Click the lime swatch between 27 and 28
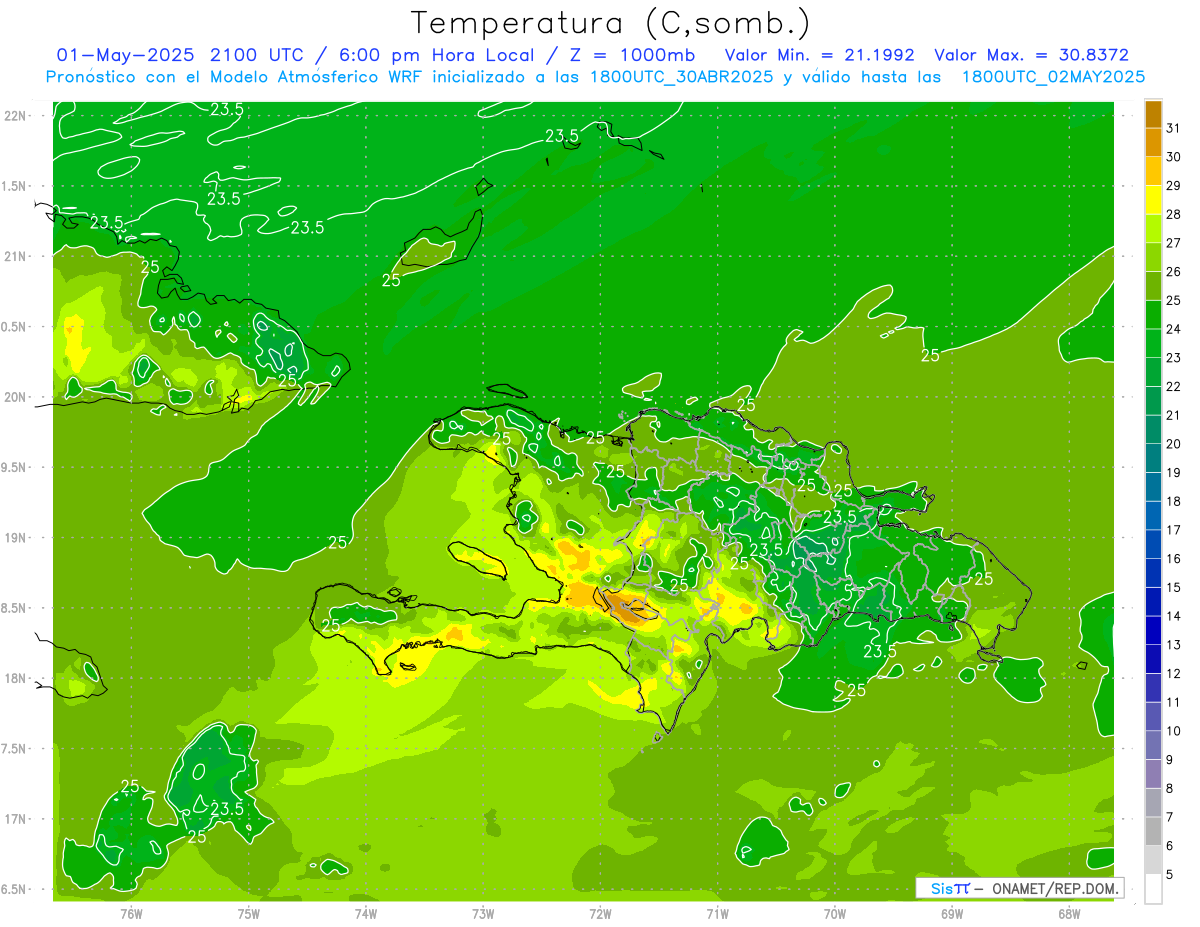The width and height of the screenshot is (1200, 927). pyautogui.click(x=1153, y=228)
